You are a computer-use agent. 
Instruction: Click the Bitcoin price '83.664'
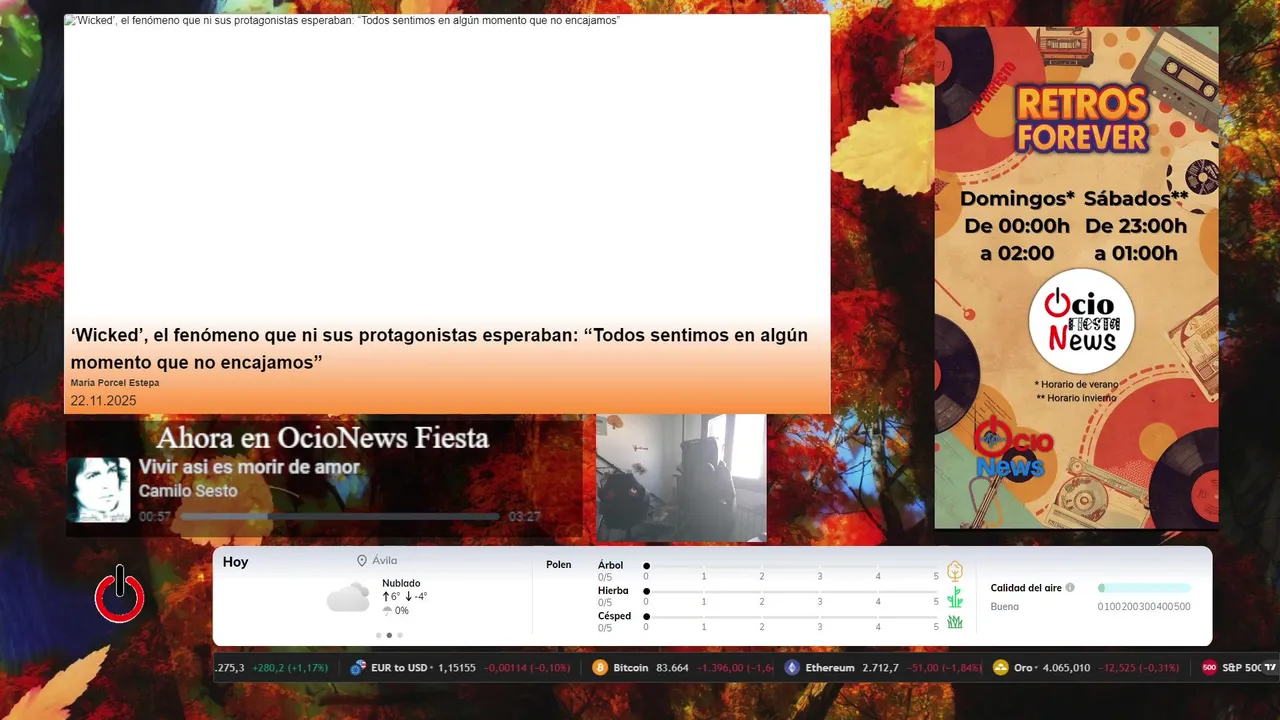672,668
